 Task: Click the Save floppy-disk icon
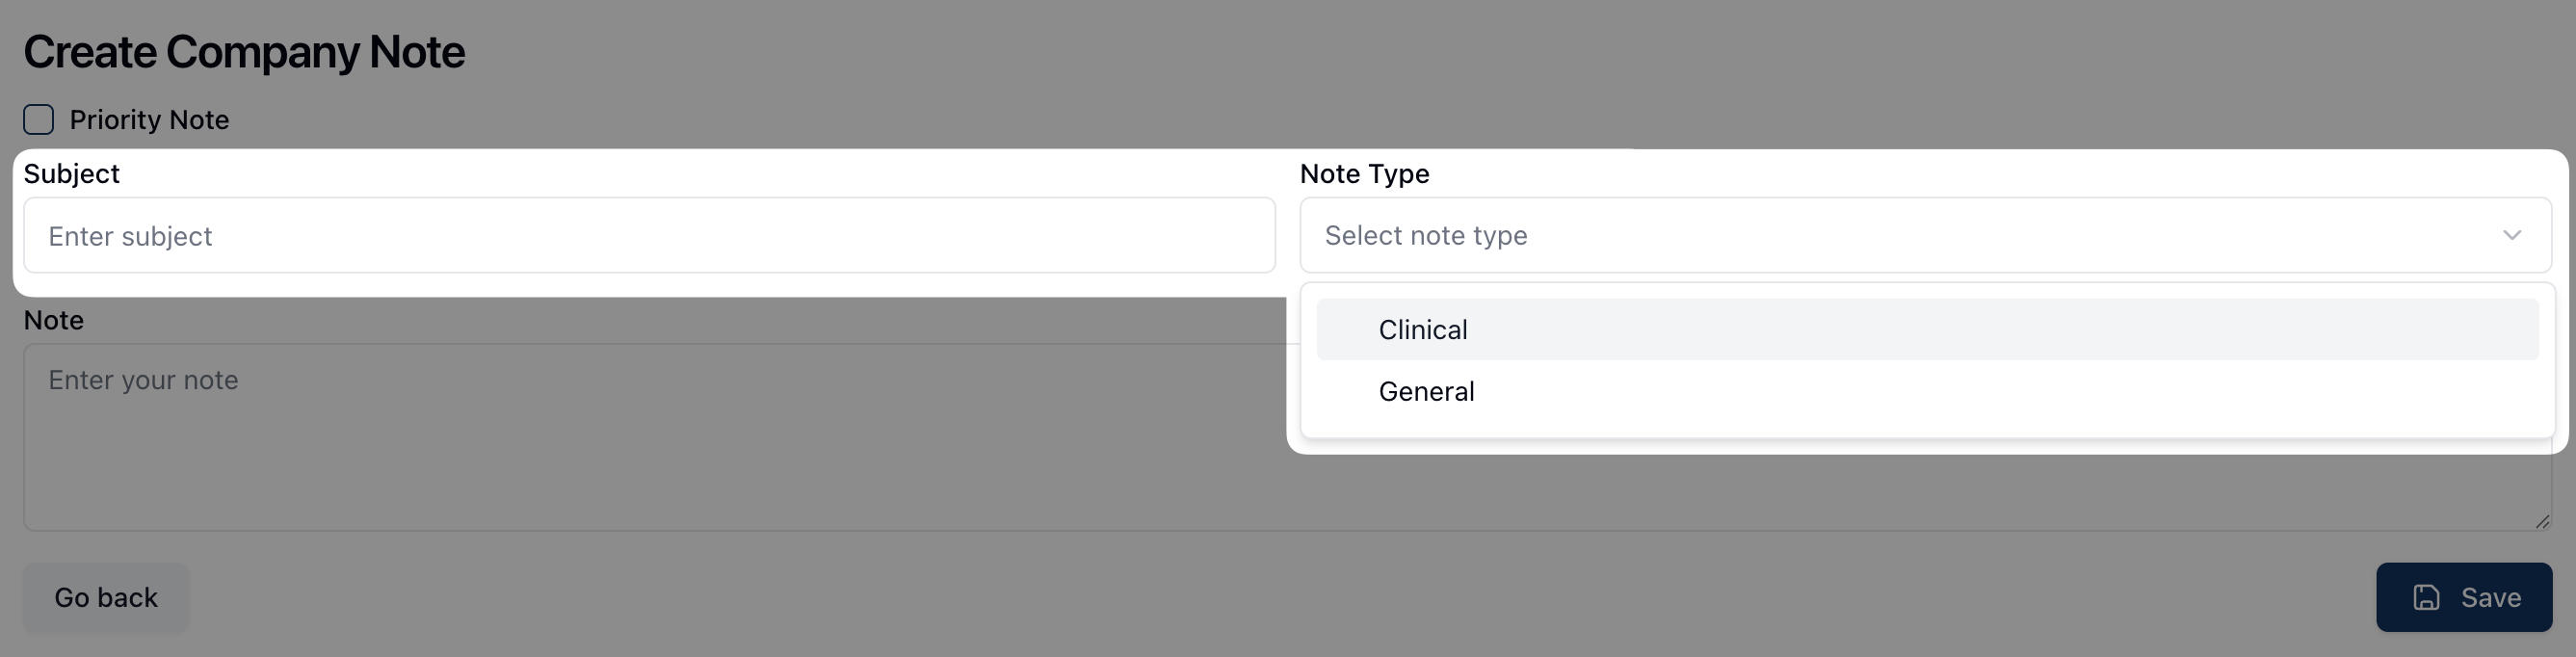point(2426,597)
